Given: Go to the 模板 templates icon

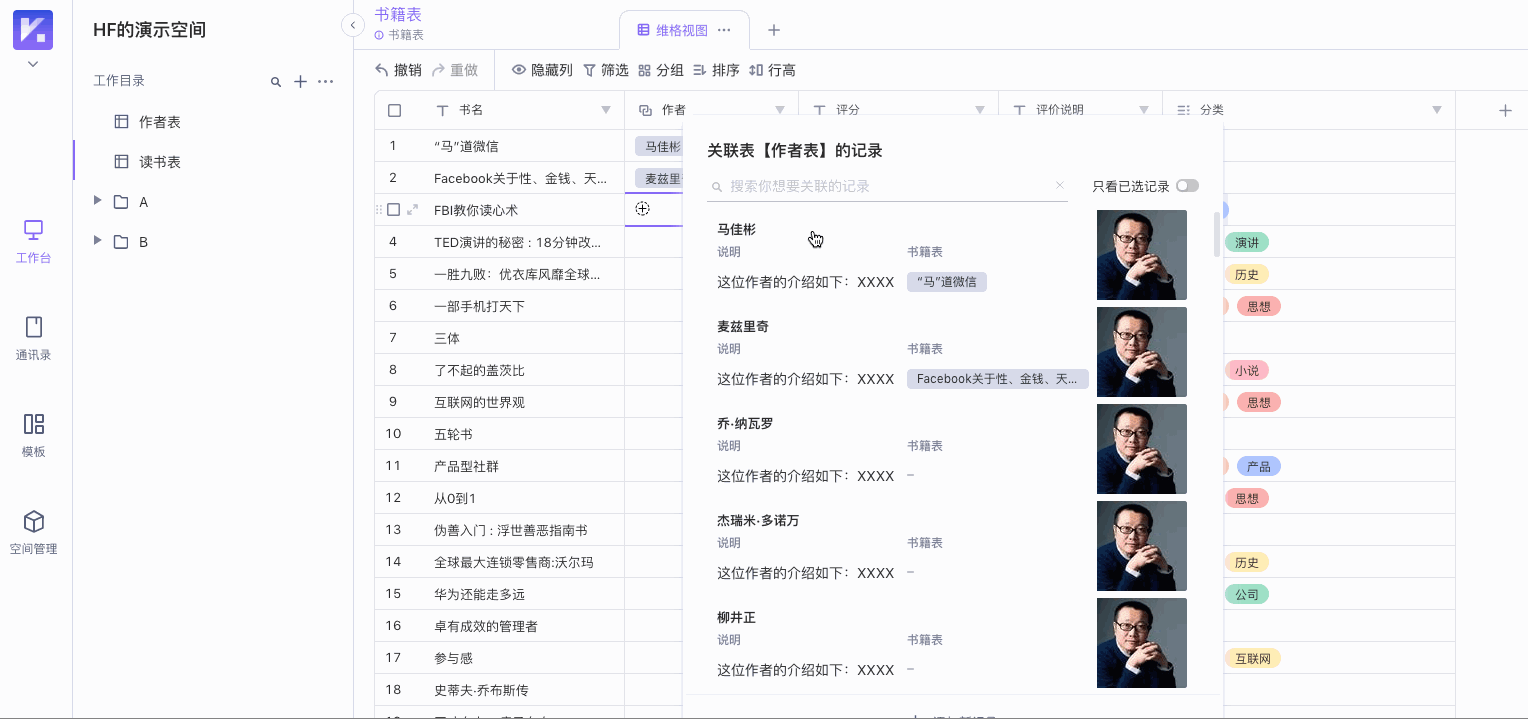Looking at the screenshot, I should click(x=33, y=435).
